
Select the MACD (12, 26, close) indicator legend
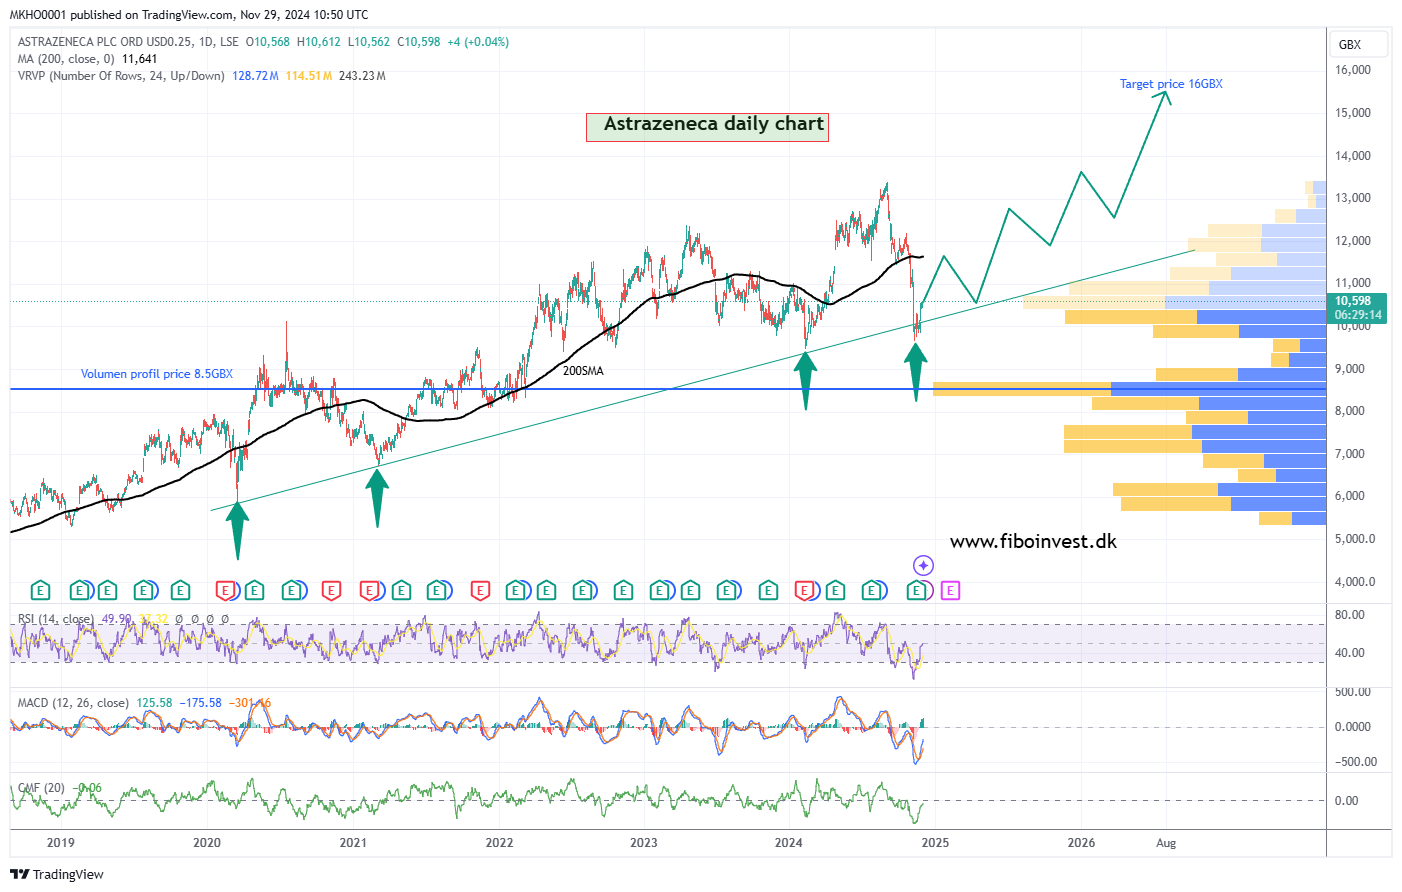(73, 703)
